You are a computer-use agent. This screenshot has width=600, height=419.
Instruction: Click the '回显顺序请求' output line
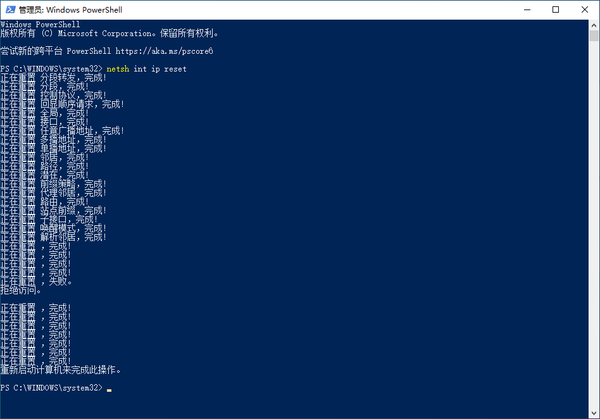click(x=62, y=104)
